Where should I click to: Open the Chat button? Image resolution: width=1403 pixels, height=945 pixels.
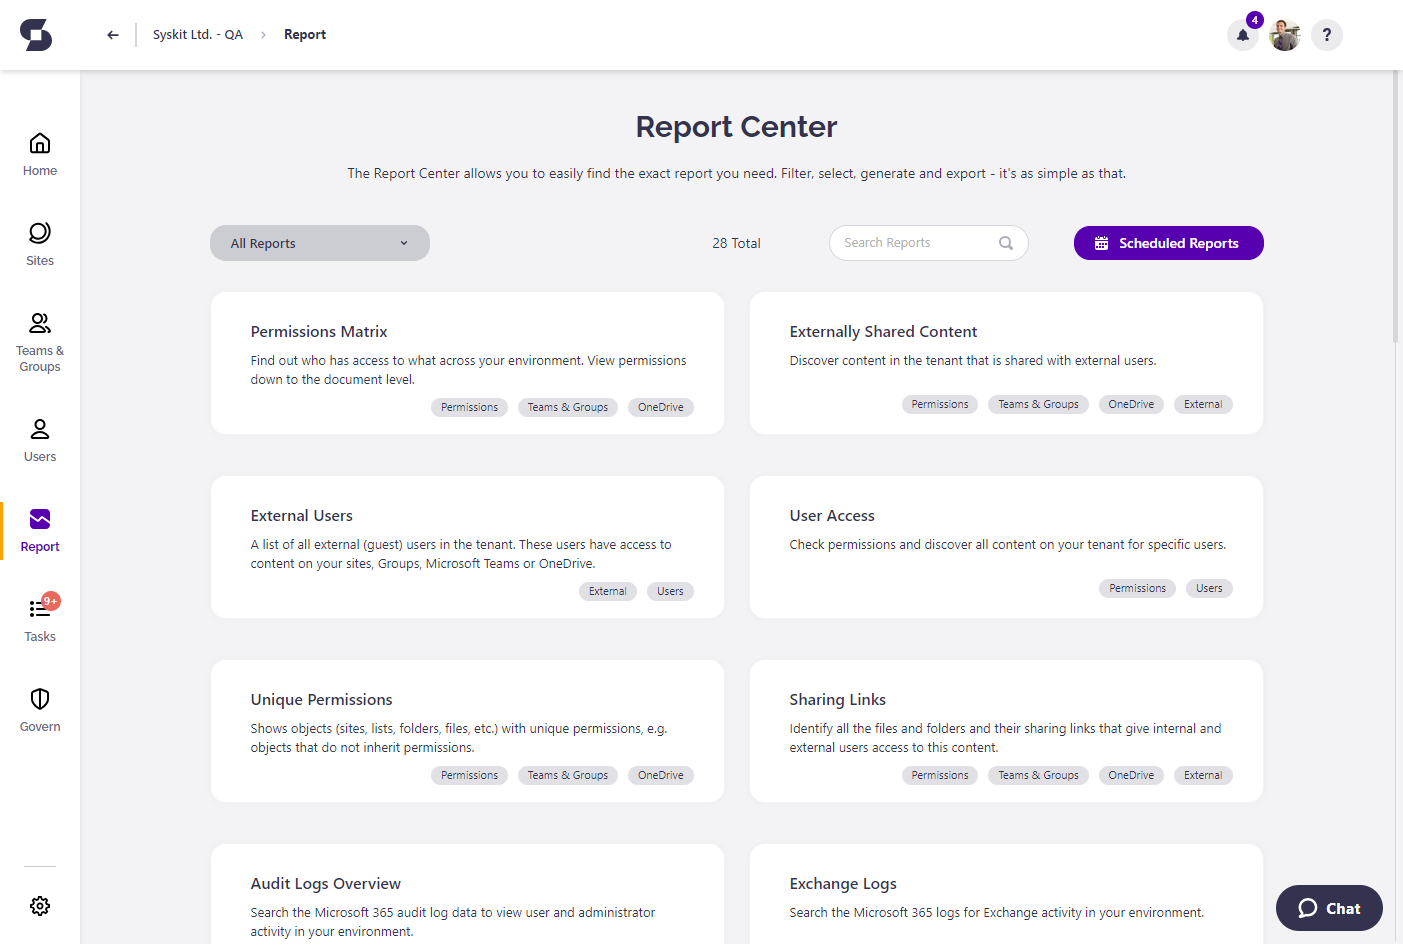(x=1329, y=908)
